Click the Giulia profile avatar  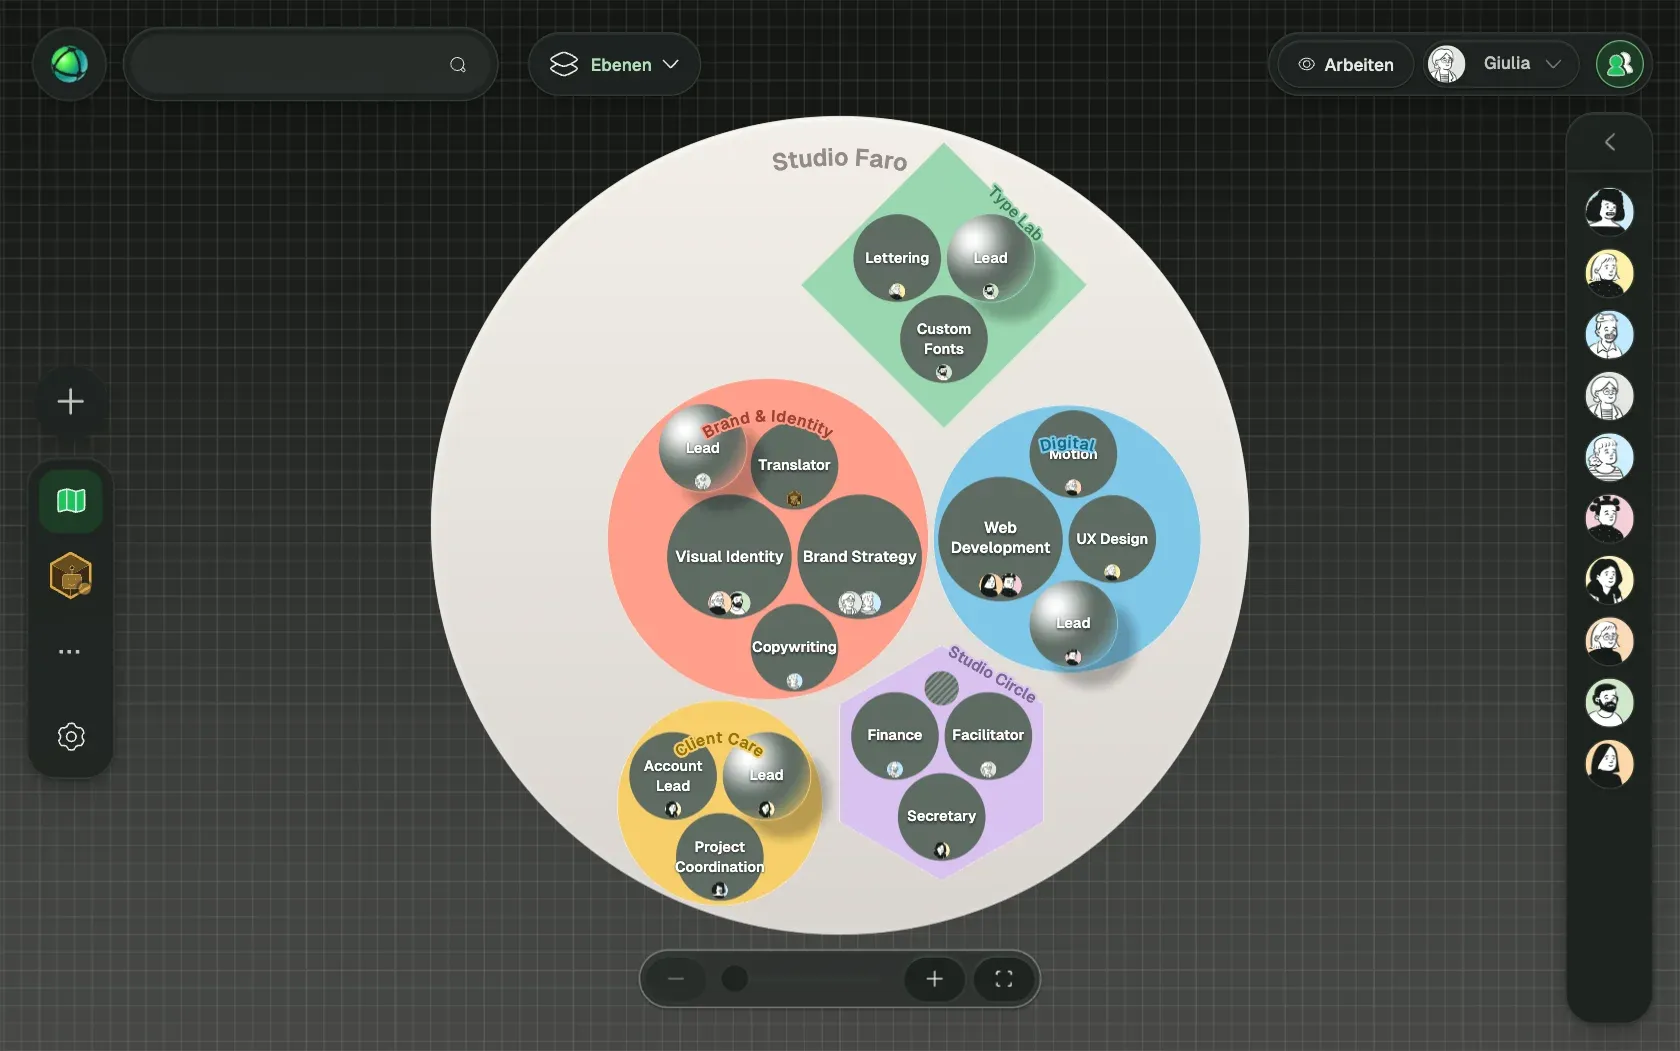(1446, 64)
